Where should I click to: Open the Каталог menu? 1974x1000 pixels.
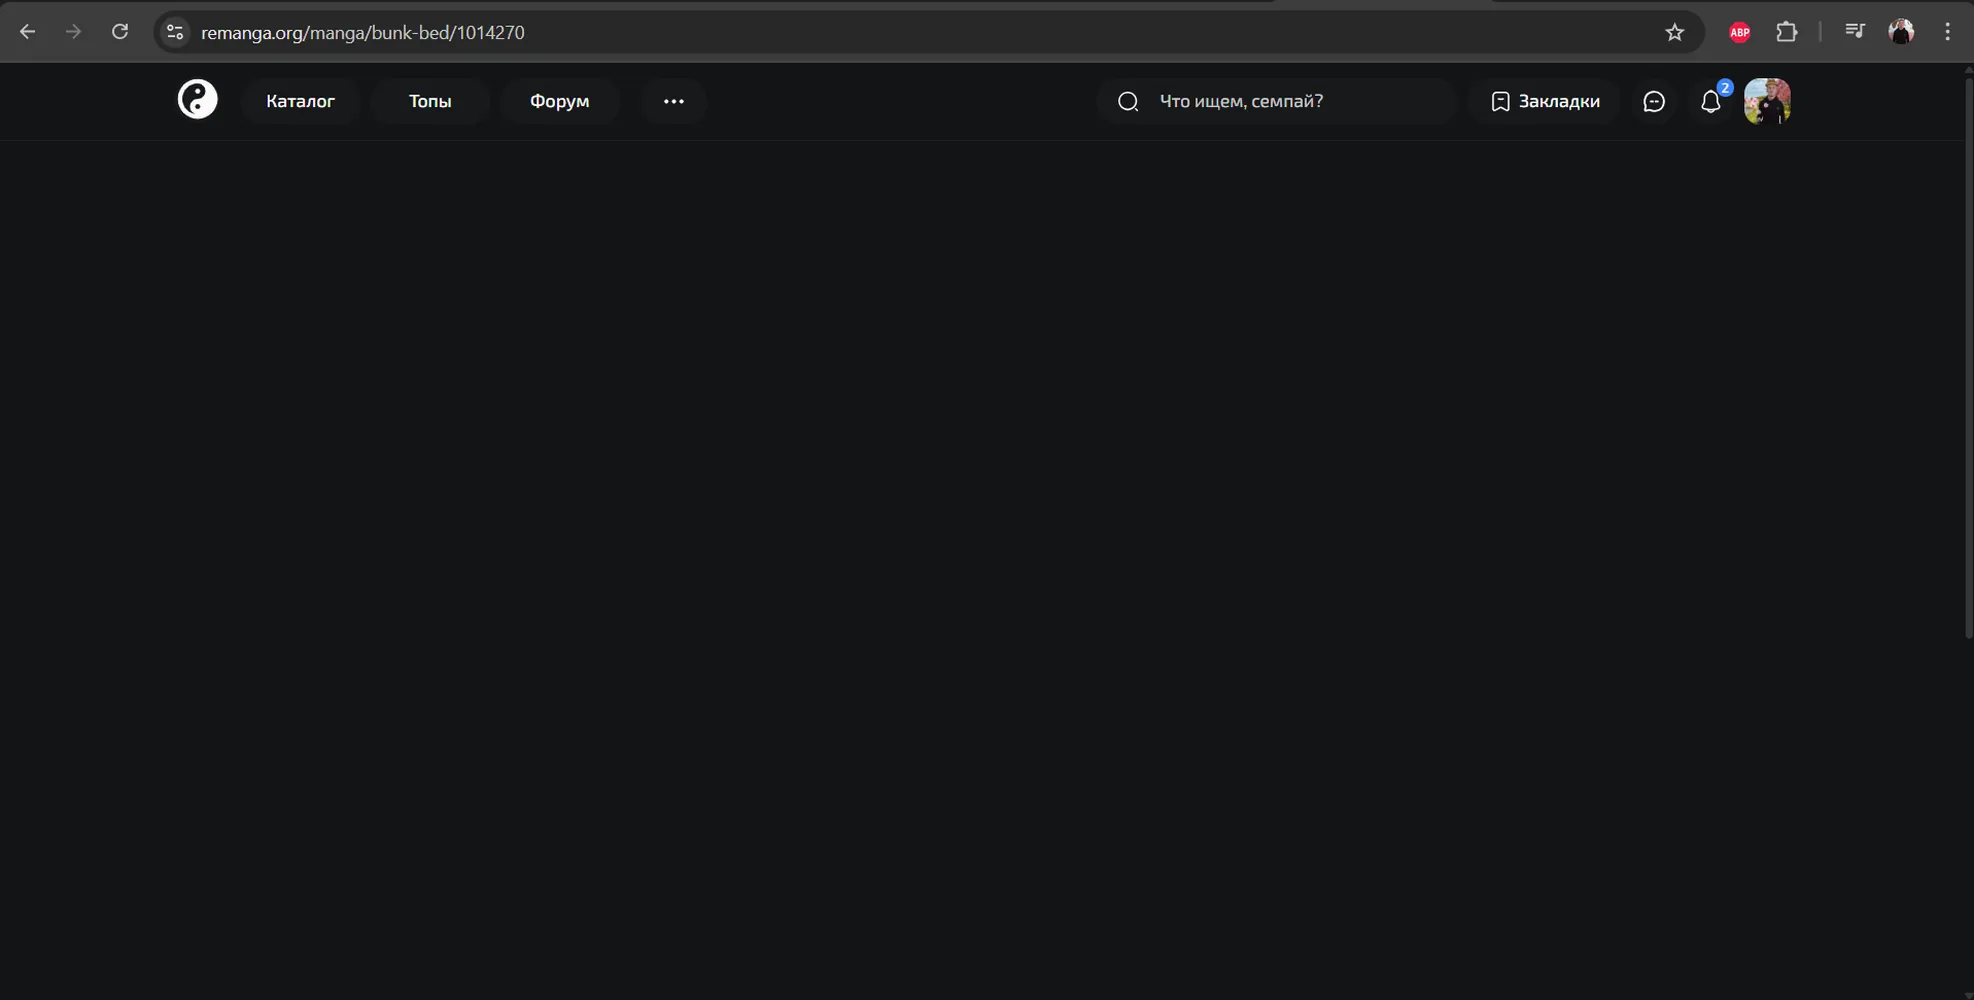(x=300, y=101)
